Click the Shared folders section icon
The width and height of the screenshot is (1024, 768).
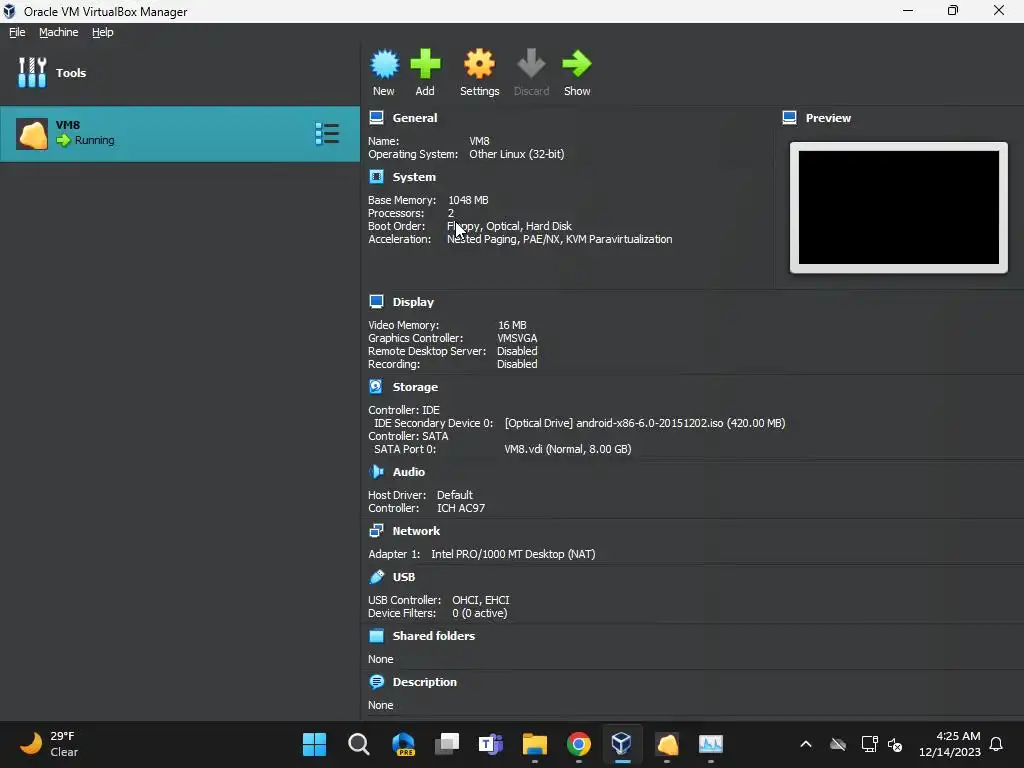click(376, 635)
